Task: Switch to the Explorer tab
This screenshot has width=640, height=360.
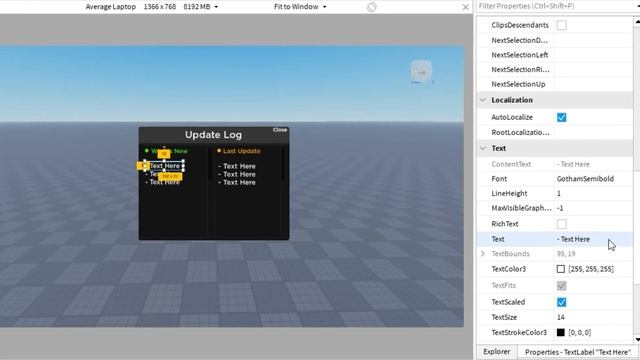Action: [496, 352]
